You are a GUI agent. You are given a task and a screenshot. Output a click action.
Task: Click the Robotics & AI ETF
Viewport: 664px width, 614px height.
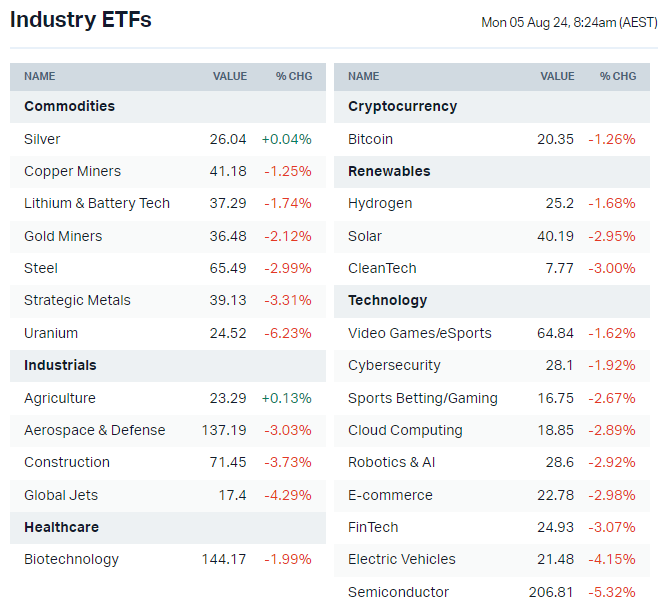pos(391,462)
